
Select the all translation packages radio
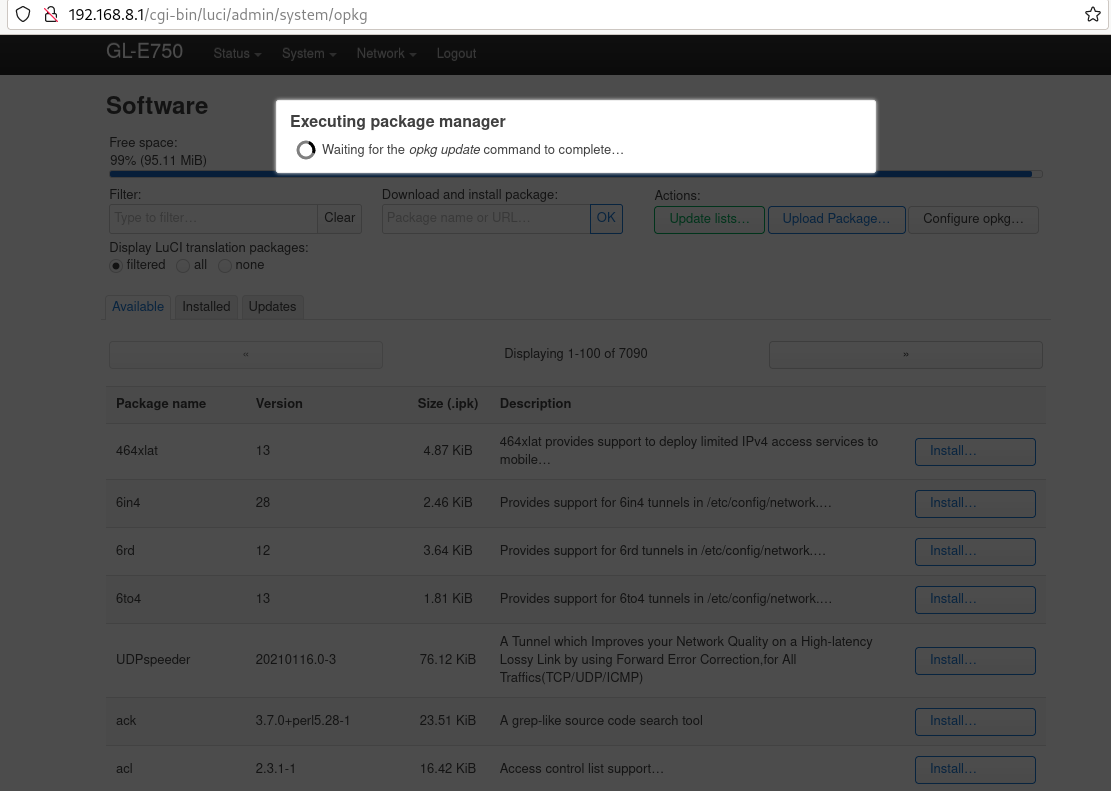point(183,266)
